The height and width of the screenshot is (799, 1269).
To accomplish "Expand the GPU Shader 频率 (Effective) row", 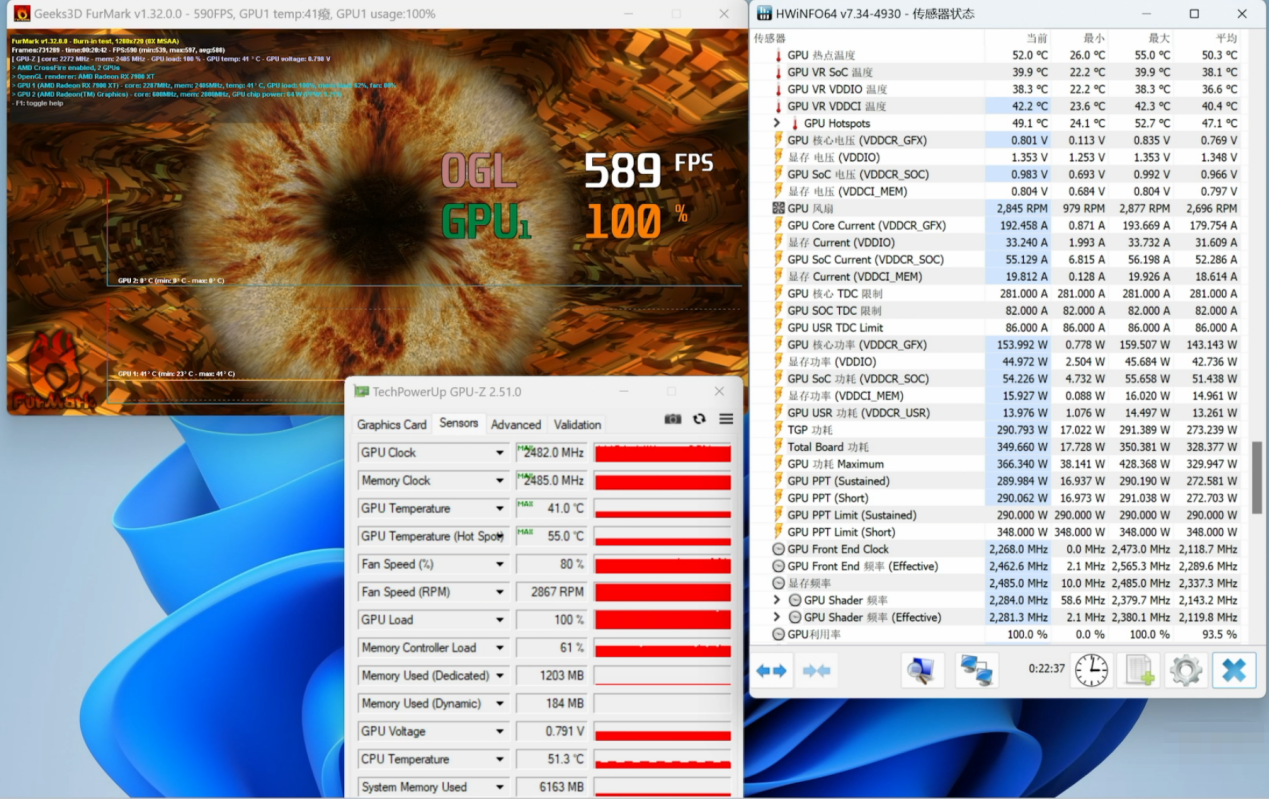I will tap(777, 617).
